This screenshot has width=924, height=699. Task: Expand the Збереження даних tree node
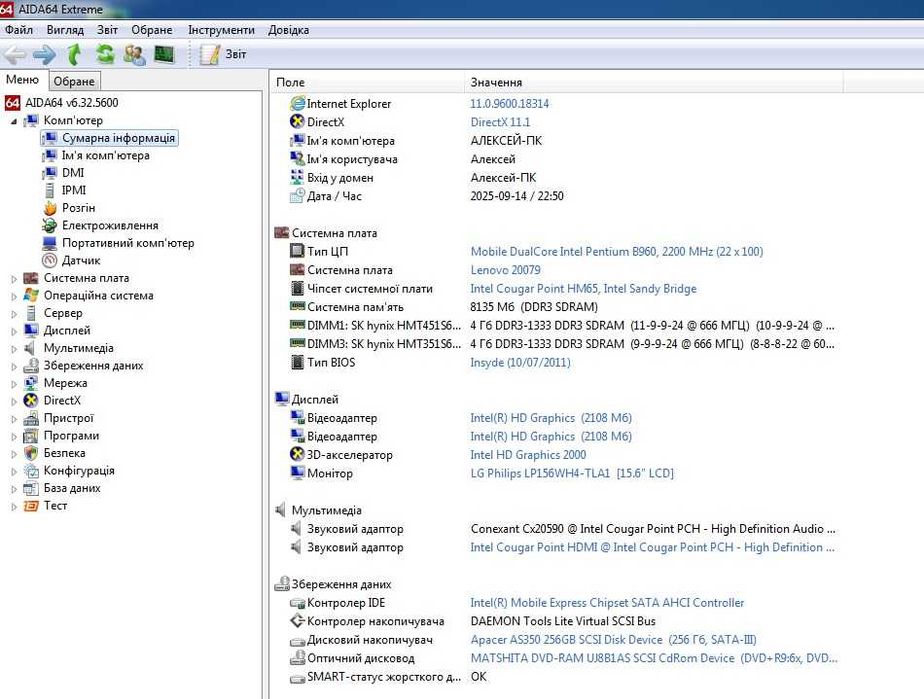coord(14,367)
